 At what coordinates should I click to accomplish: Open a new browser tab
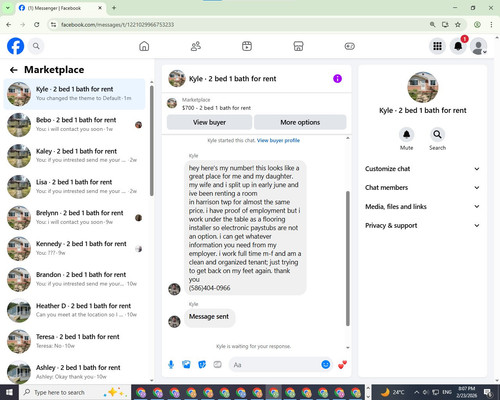[114, 8]
